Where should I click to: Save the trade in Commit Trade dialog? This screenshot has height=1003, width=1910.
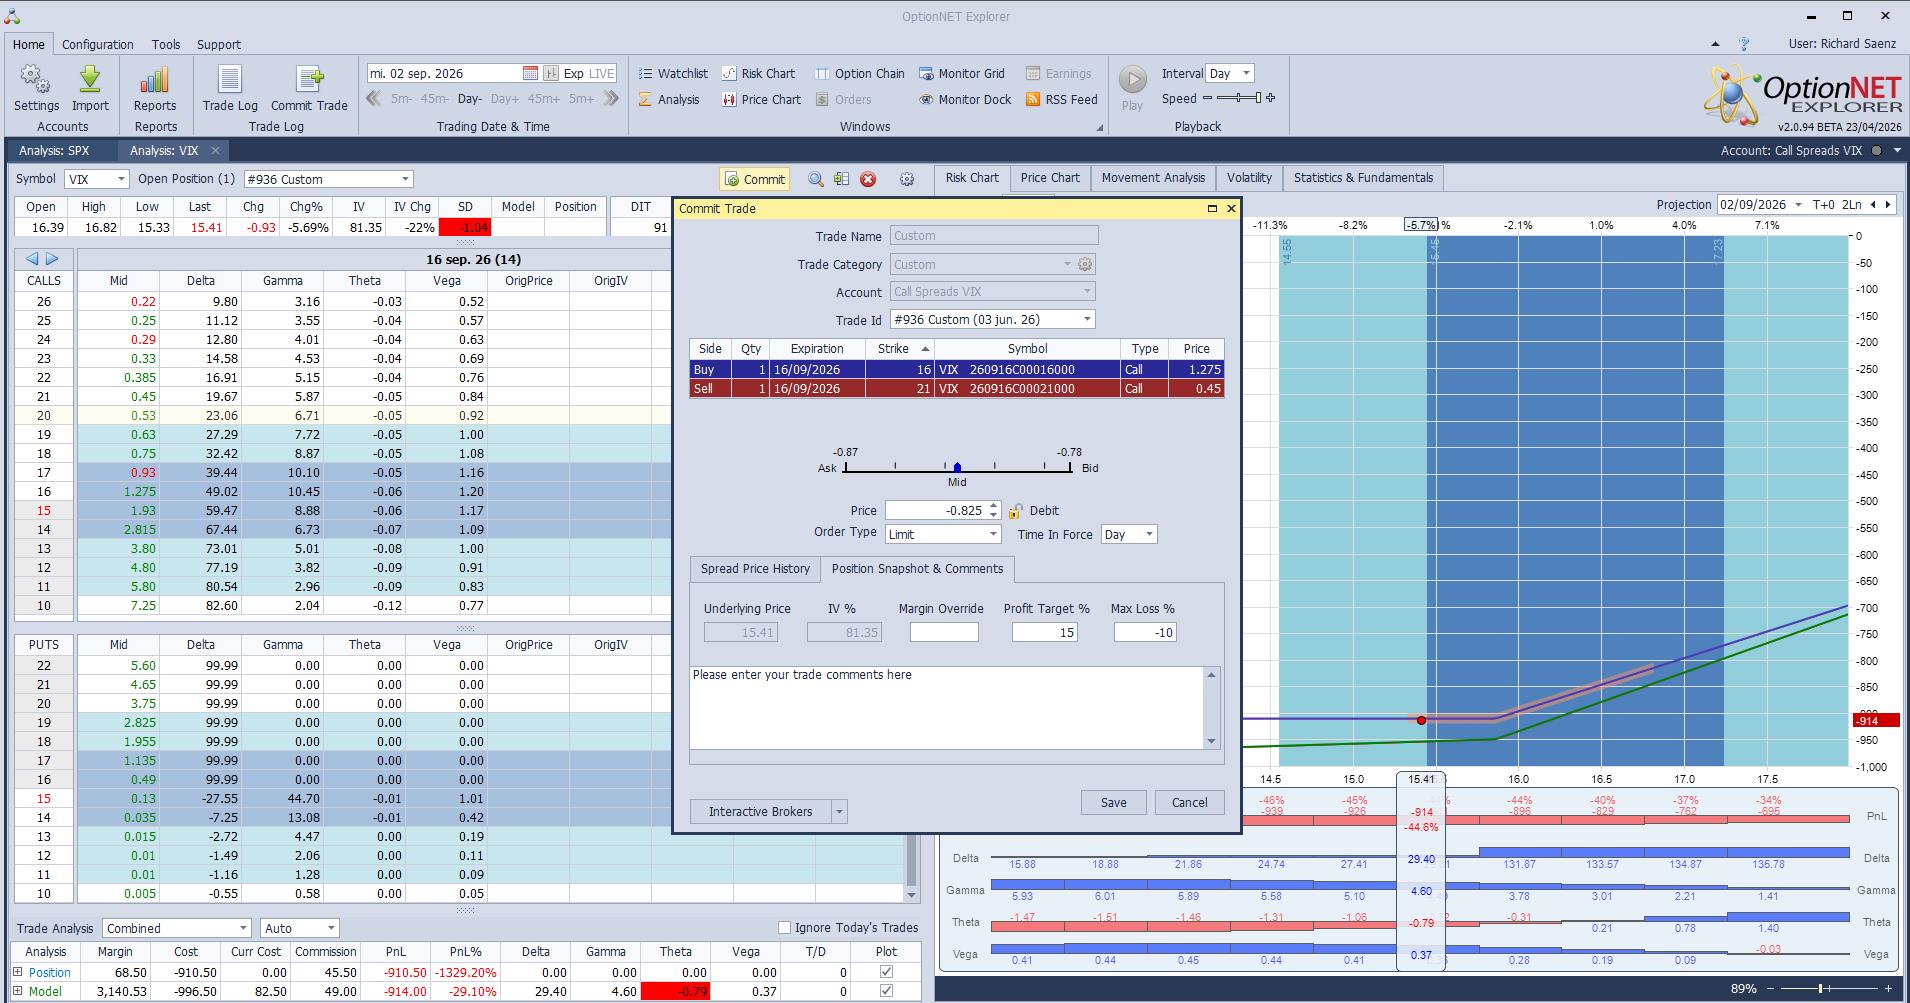1113,803
